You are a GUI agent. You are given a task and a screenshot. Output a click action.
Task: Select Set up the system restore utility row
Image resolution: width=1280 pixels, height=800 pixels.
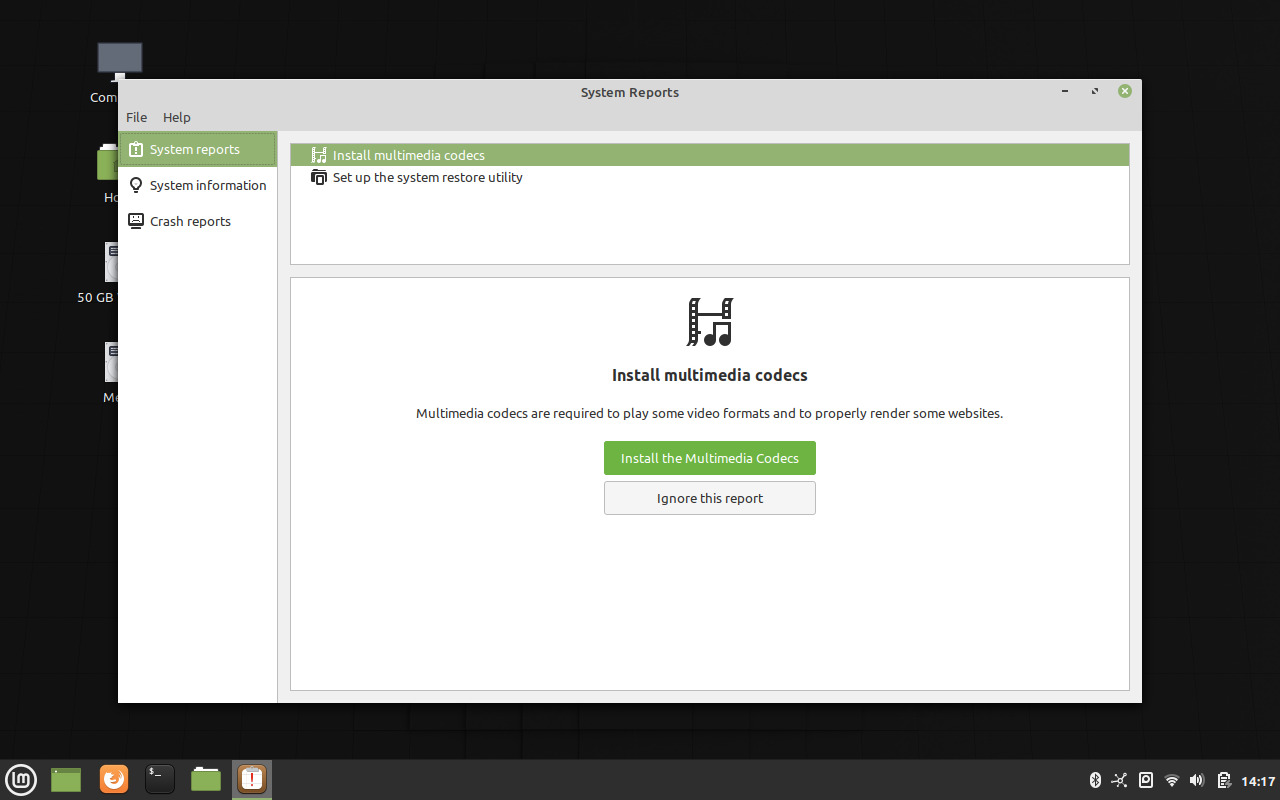[x=709, y=177]
